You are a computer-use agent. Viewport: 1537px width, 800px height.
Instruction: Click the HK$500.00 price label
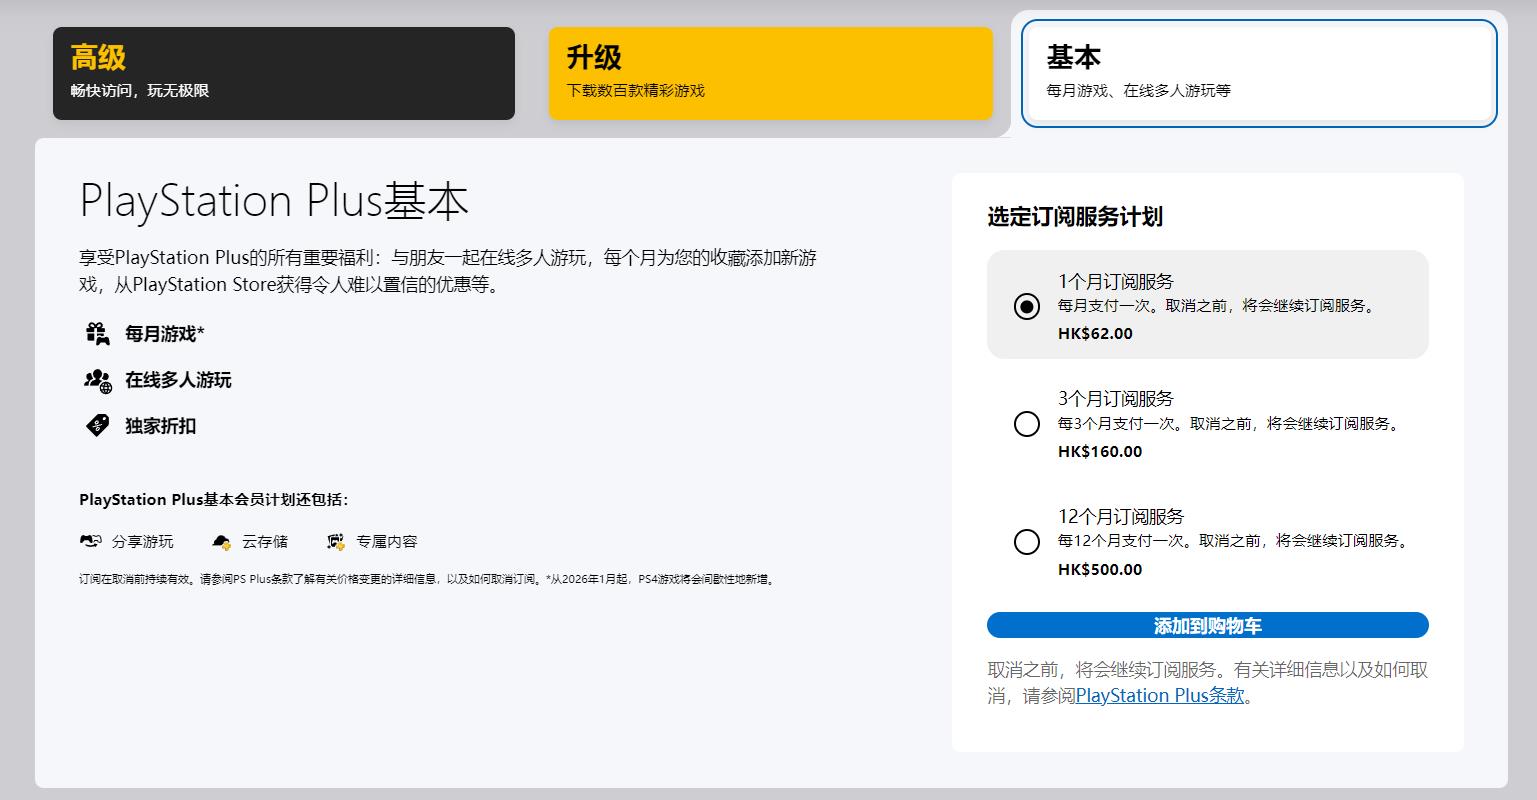coord(1099,570)
